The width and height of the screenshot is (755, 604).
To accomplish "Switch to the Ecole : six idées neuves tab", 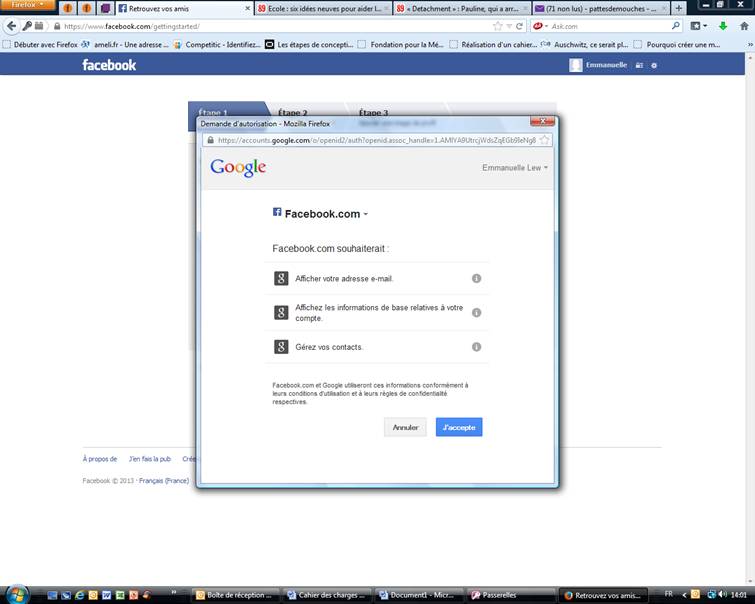I will tap(323, 9).
